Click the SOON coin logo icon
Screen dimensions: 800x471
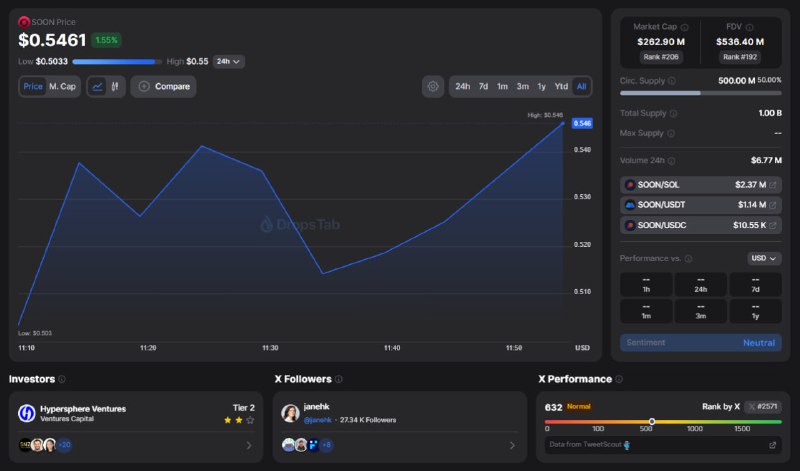[23, 22]
